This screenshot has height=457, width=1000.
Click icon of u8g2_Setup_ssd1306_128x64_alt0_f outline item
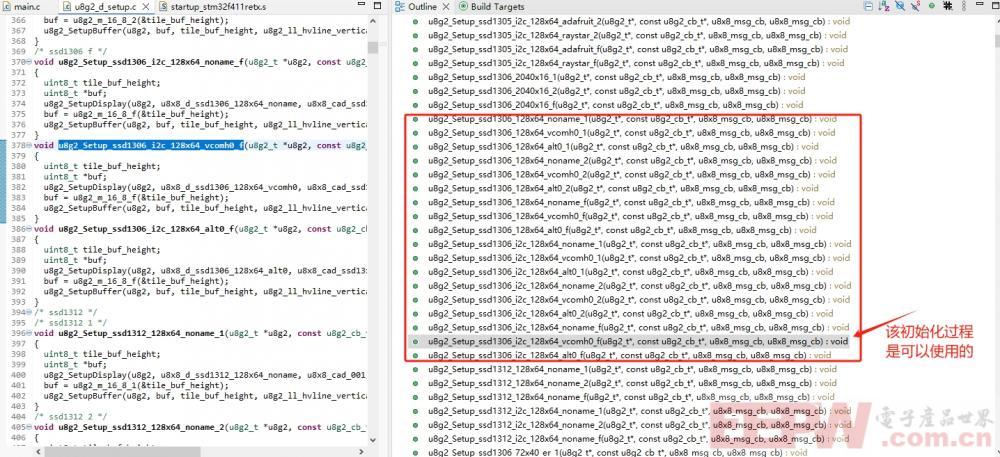pyautogui.click(x=415, y=230)
